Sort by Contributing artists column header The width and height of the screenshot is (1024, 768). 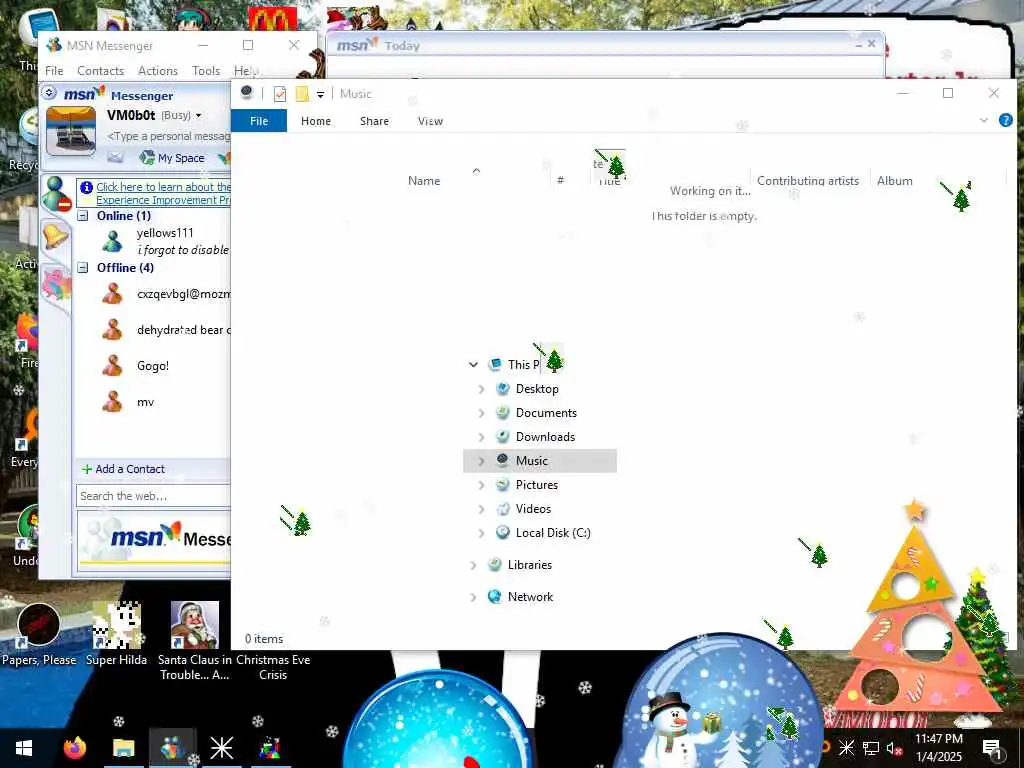tap(808, 181)
